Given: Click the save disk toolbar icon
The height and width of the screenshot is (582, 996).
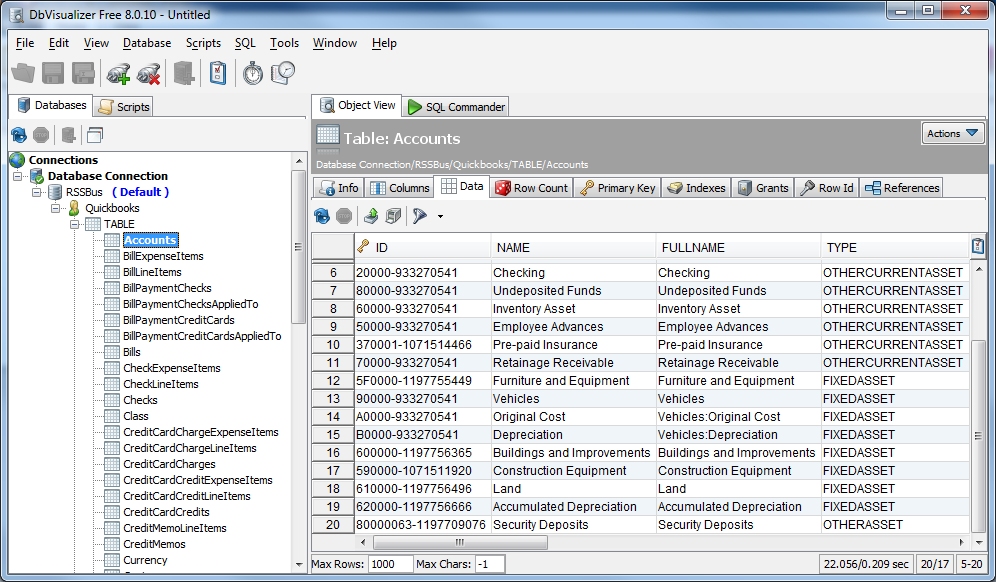Looking at the screenshot, I should click(53, 73).
